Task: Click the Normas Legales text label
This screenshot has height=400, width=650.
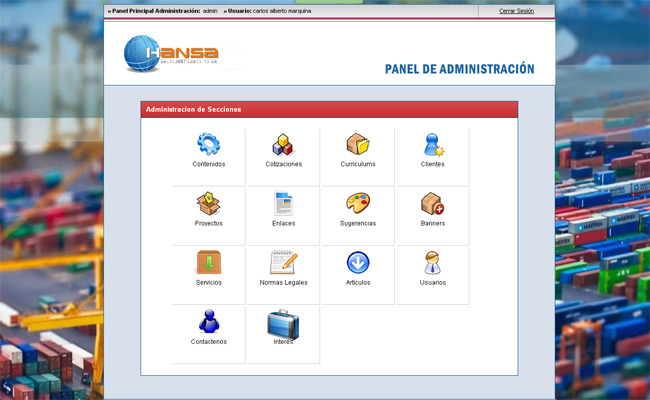Action: tap(283, 283)
